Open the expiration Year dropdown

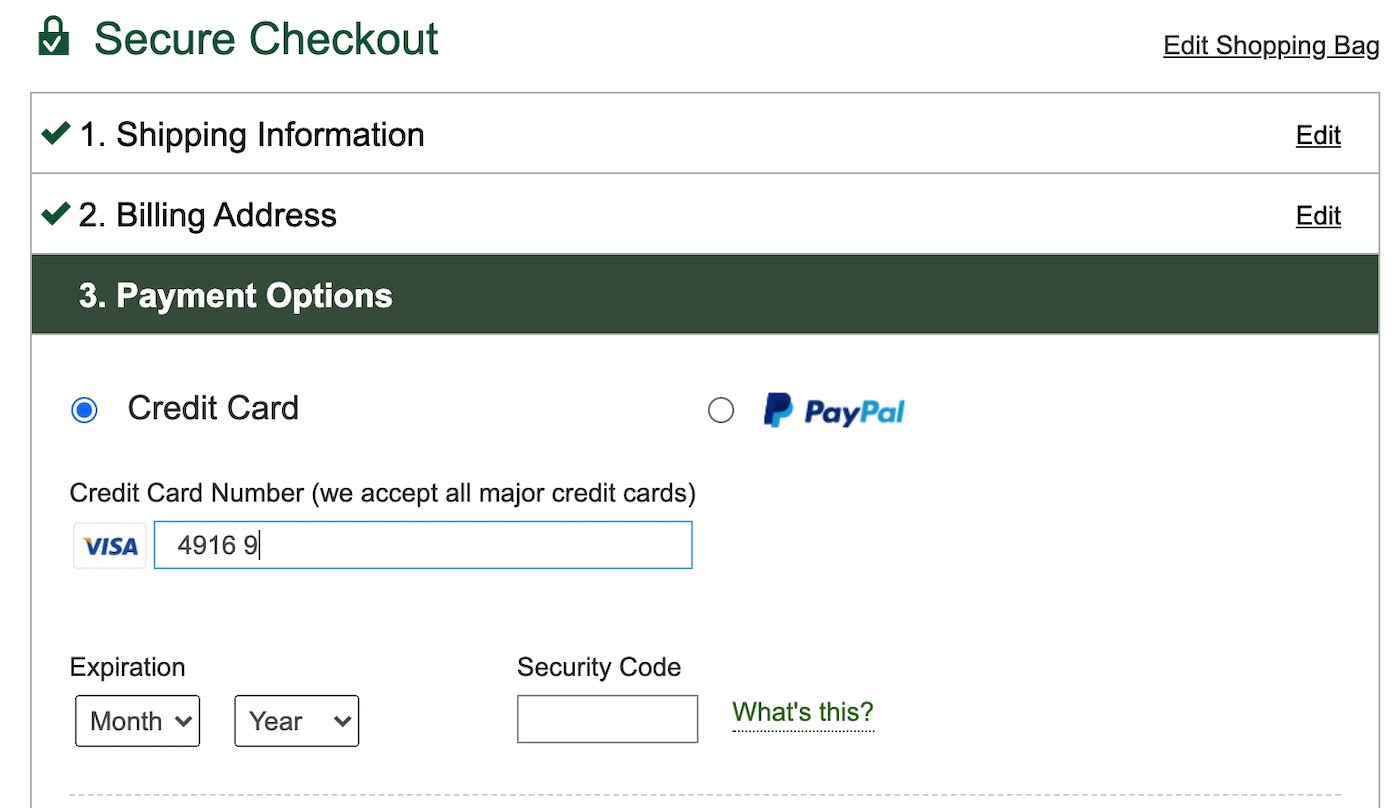[296, 720]
